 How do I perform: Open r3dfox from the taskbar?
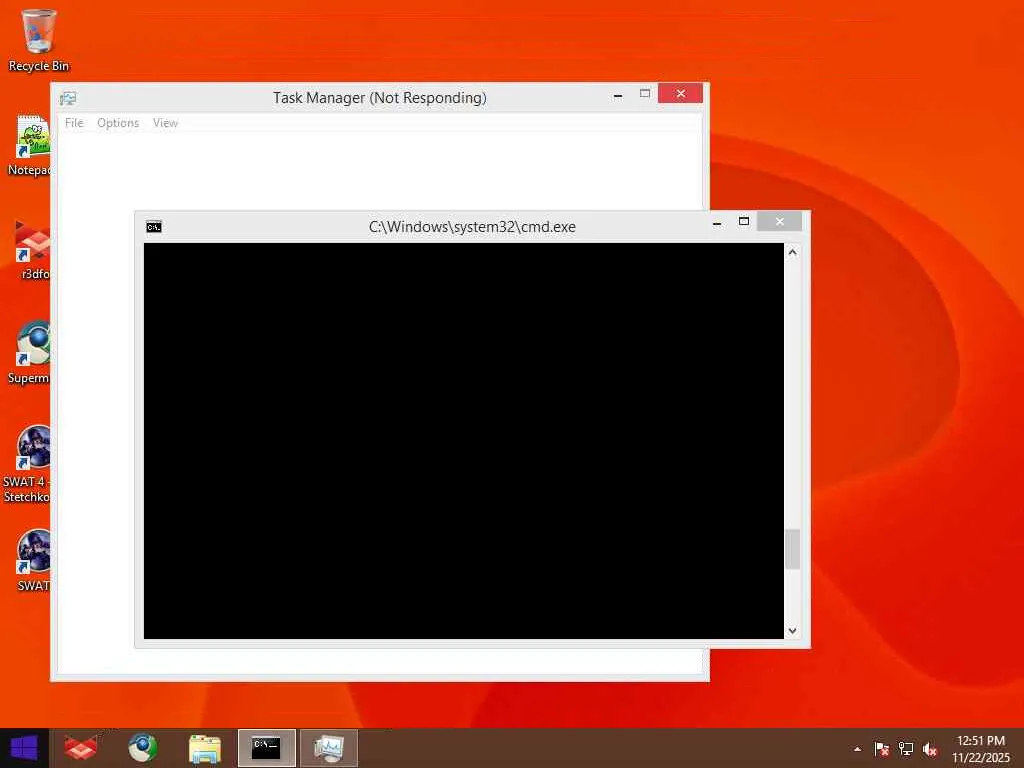pyautogui.click(x=80, y=748)
